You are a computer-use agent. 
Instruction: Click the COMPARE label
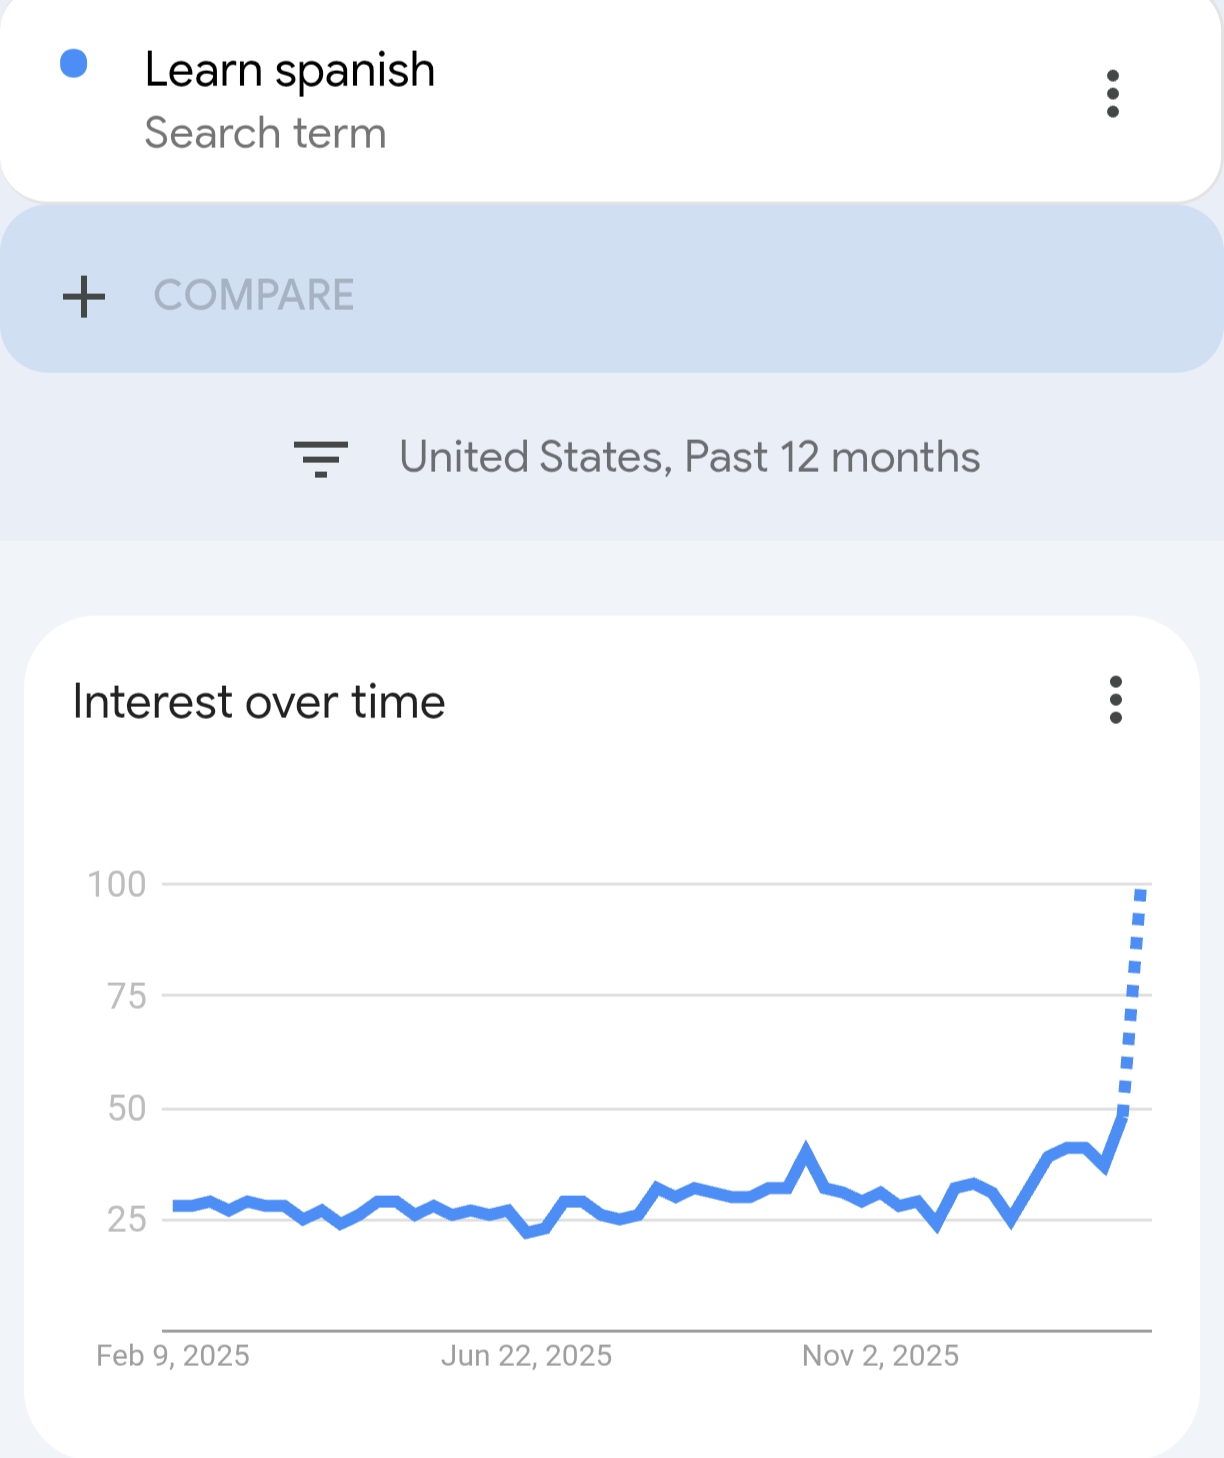254,295
